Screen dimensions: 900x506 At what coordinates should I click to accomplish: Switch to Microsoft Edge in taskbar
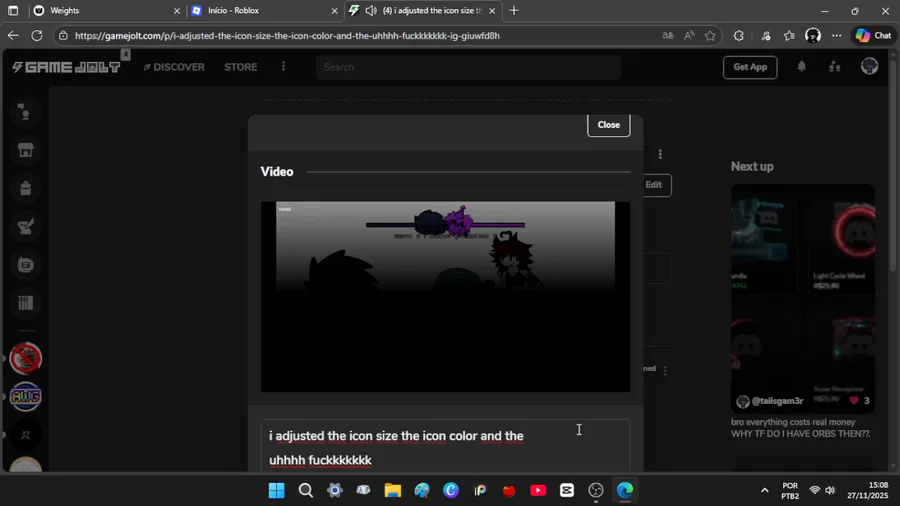(x=624, y=491)
